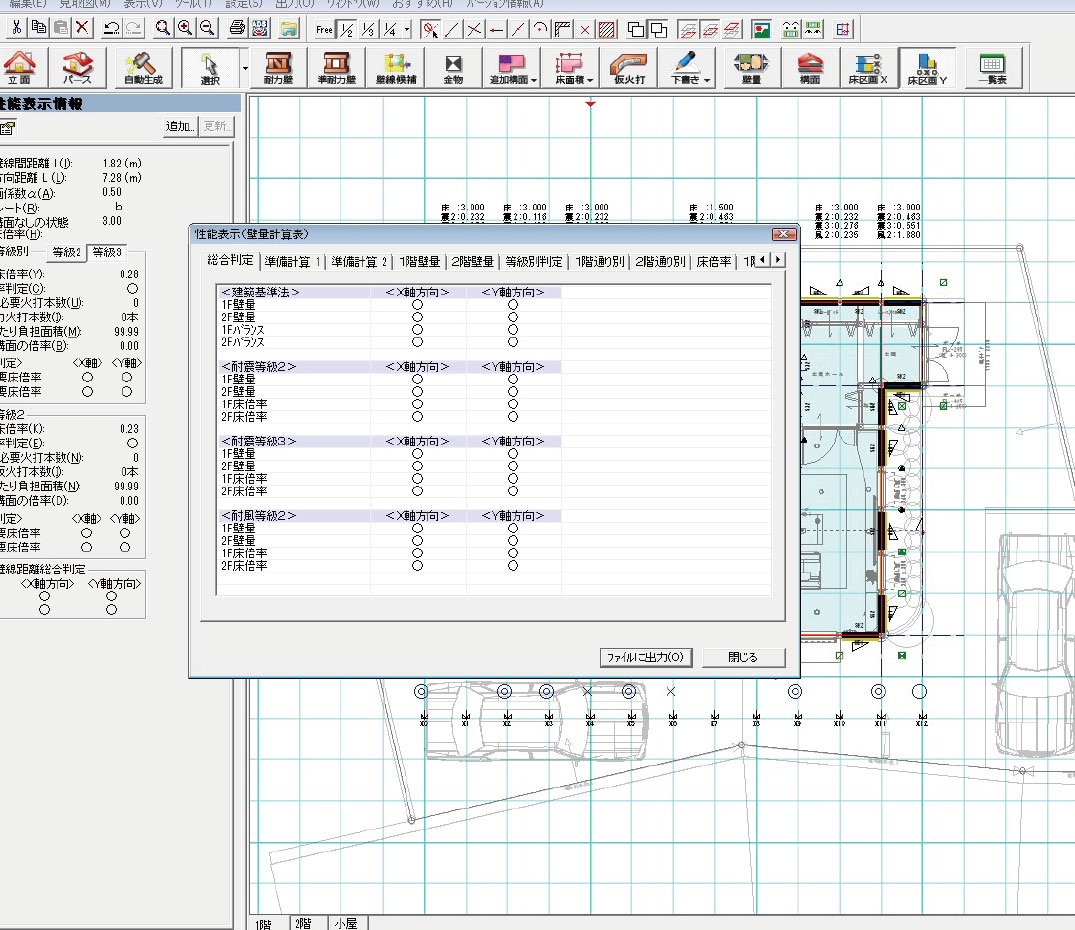1075x930 pixels.
Task: Click the hatched rectangle fill icon
Action: 606,29
